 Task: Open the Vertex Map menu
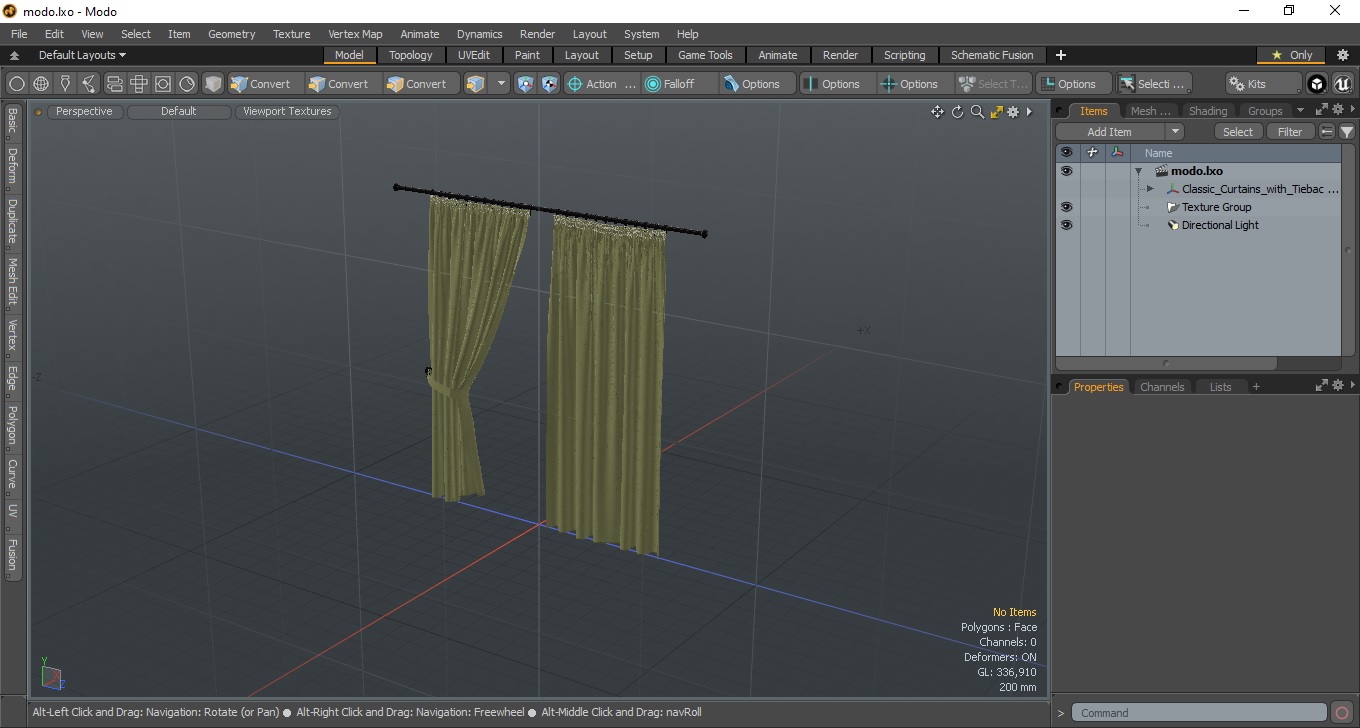tap(355, 34)
